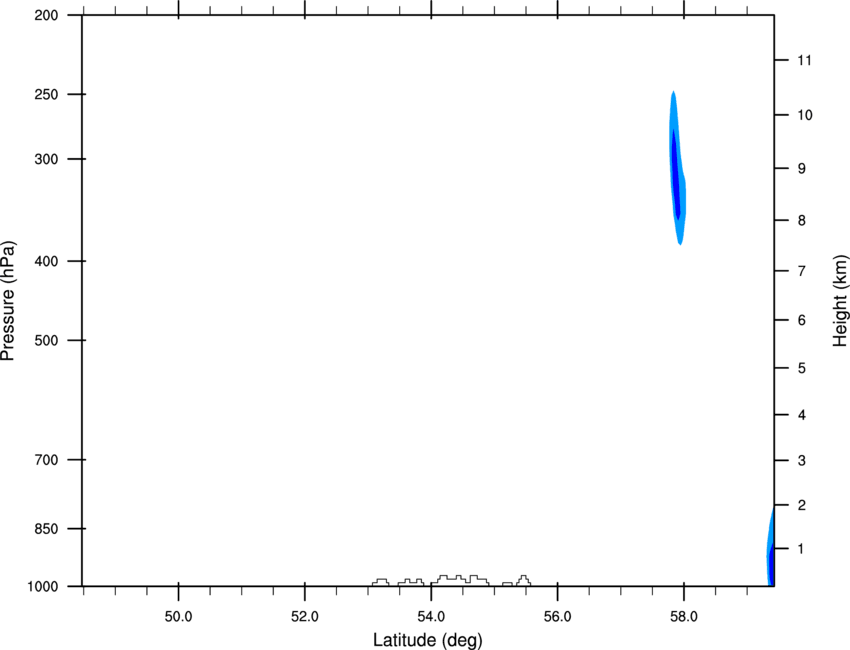Click the 1000 pressure label

point(43,586)
